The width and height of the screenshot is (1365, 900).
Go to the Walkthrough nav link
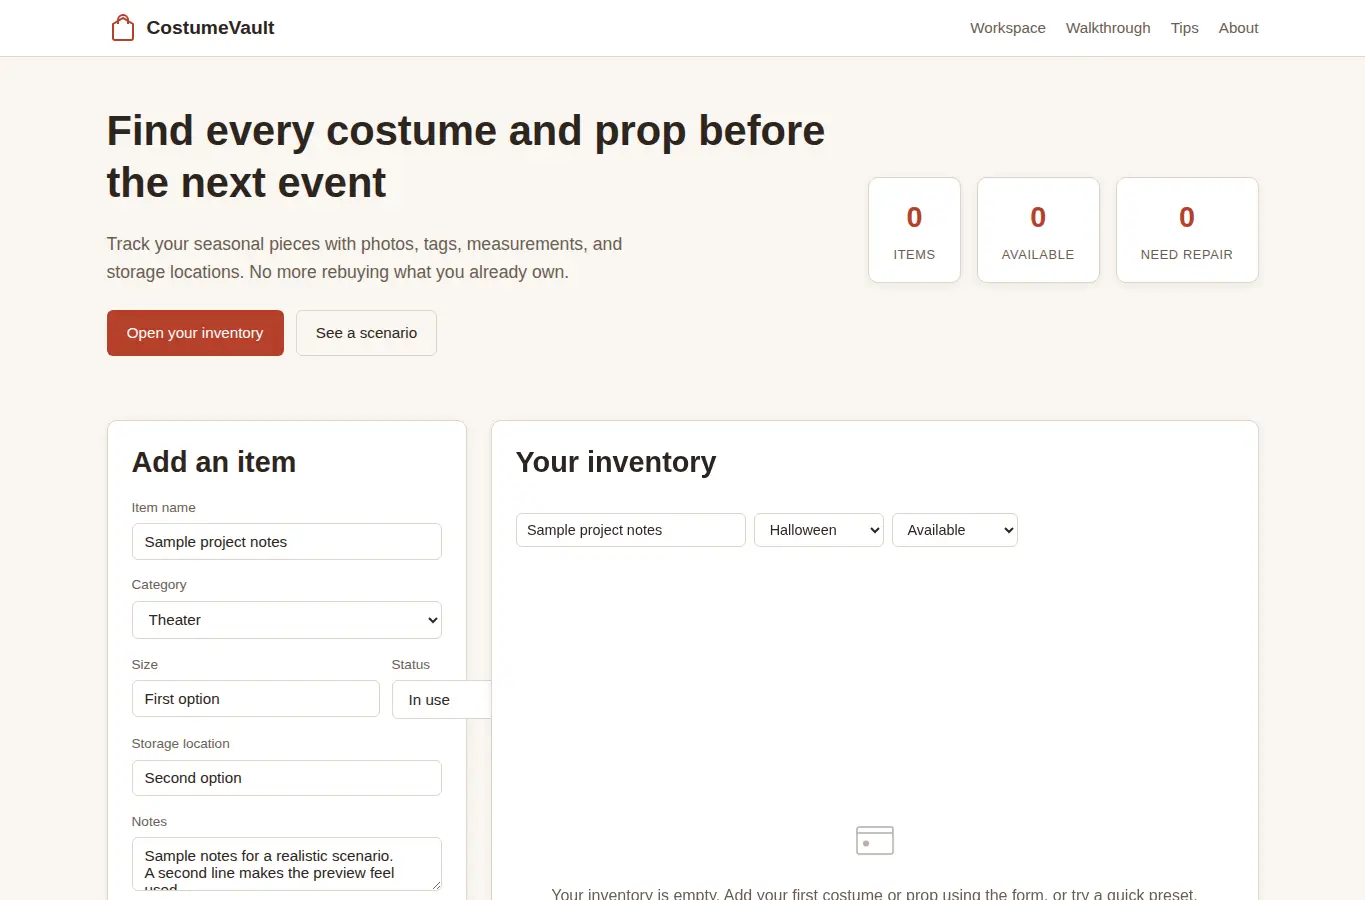tap(1108, 28)
